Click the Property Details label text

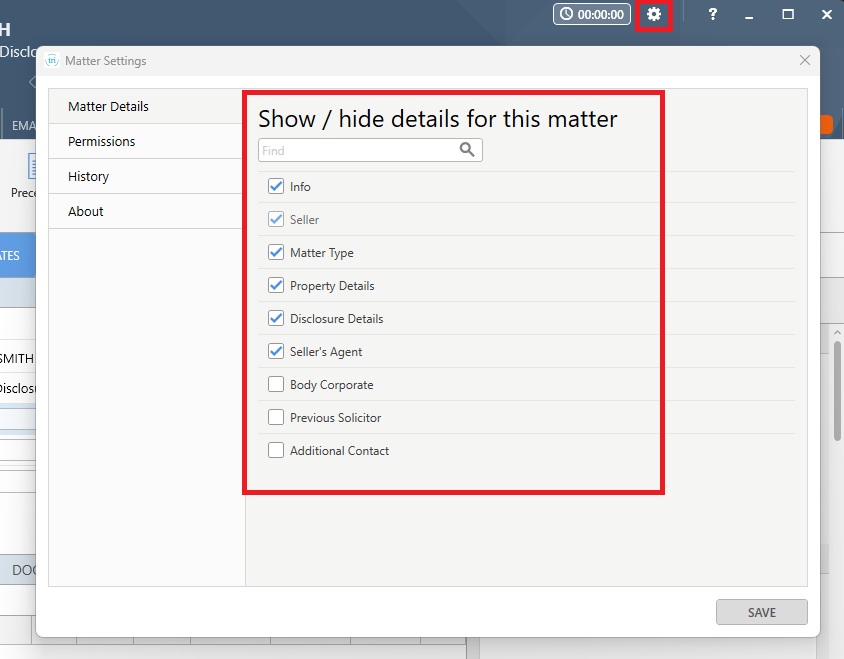click(x=332, y=286)
